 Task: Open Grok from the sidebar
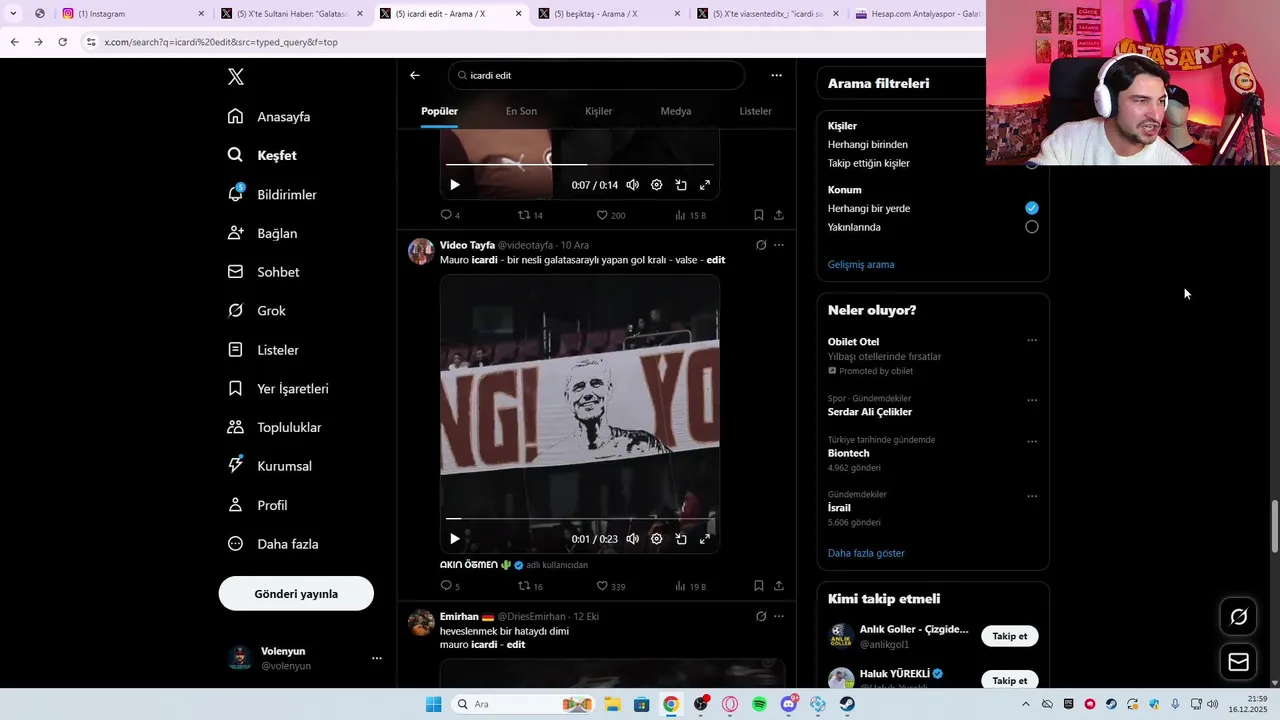pyautogui.click(x=256, y=311)
